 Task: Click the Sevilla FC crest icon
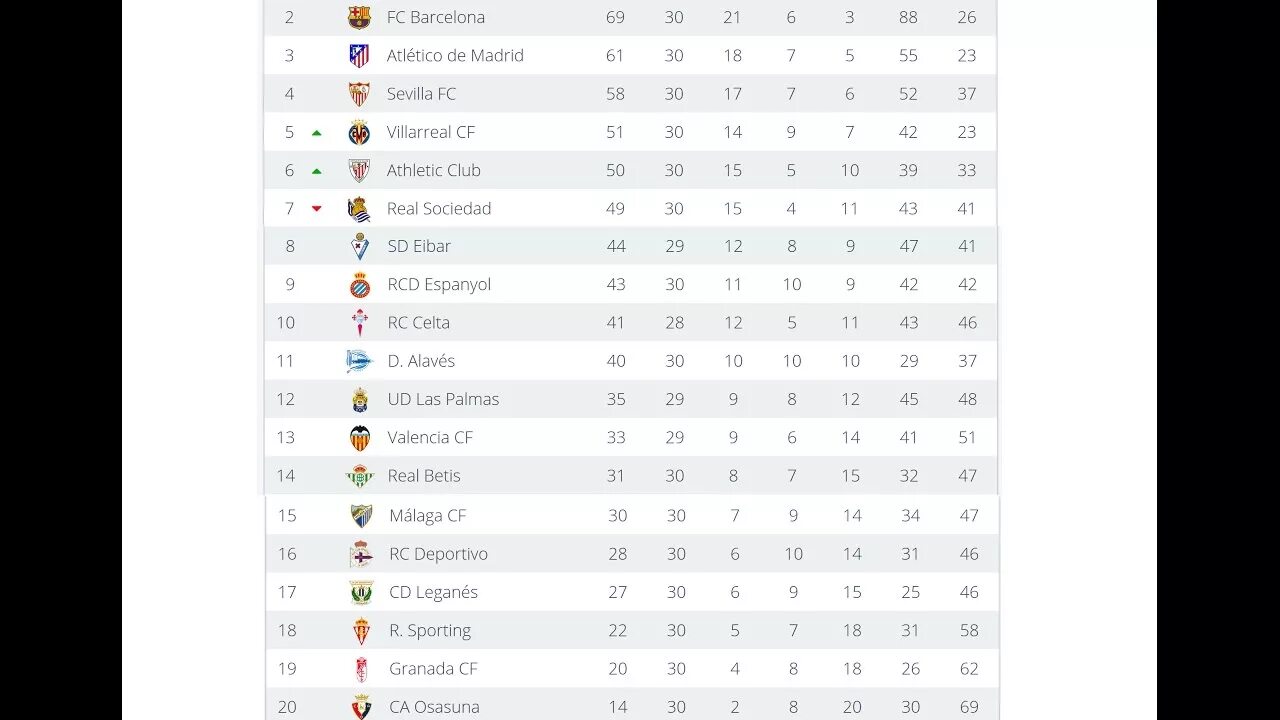359,94
